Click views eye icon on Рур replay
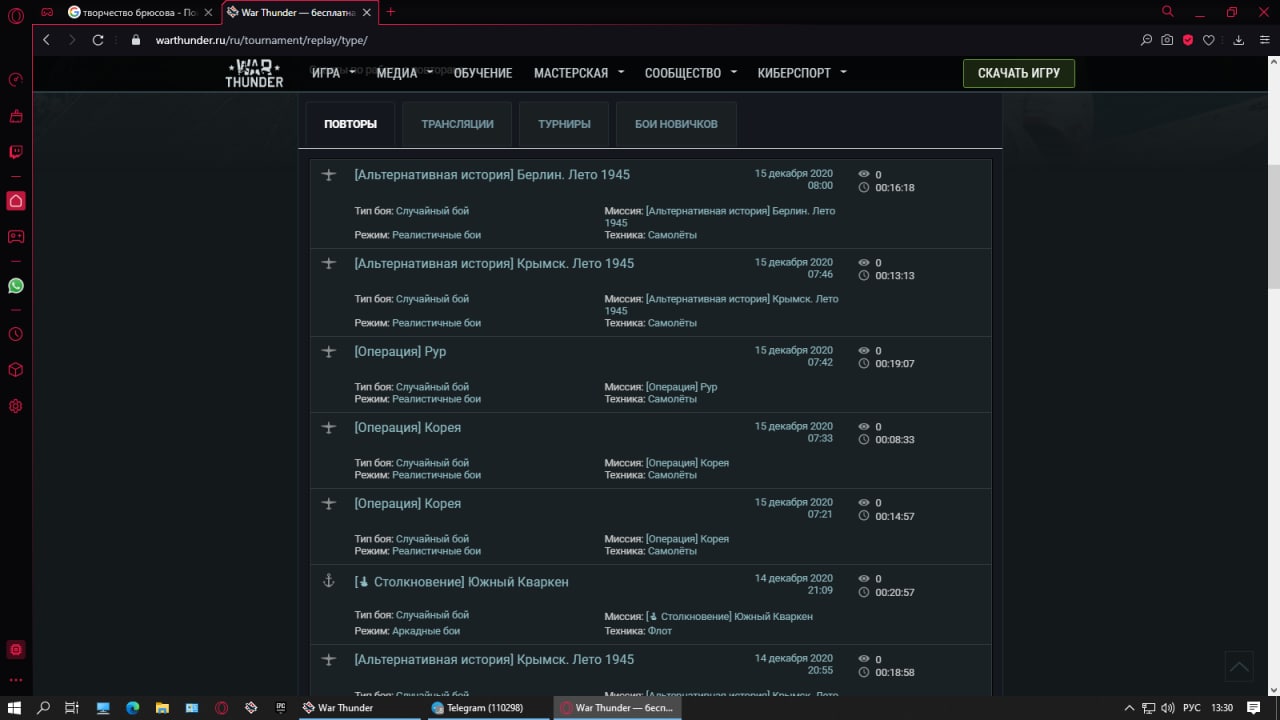Image resolution: width=1280 pixels, height=720 pixels. (864, 351)
